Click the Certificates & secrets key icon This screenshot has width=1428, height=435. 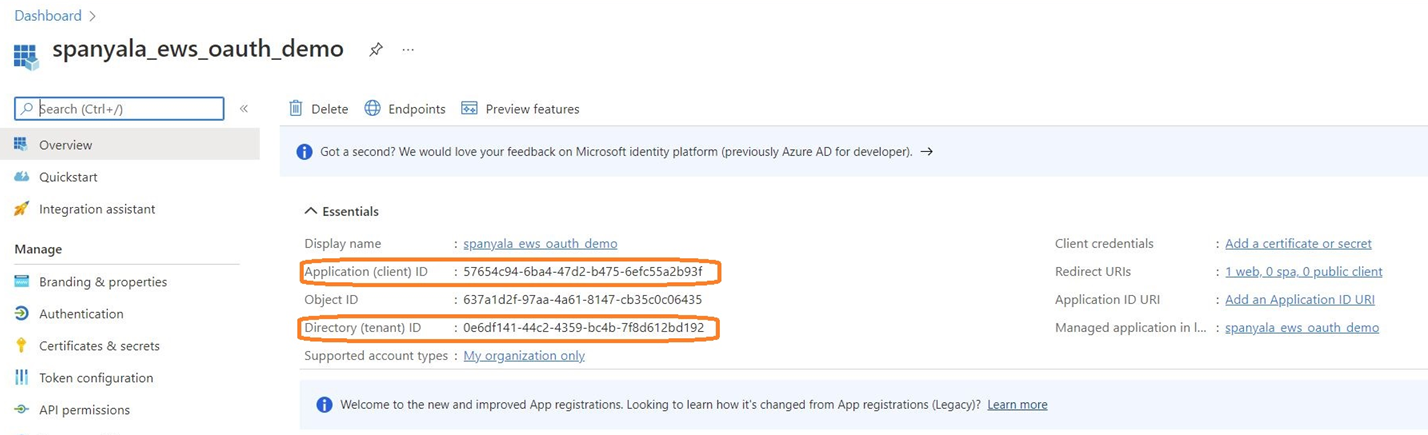pos(21,346)
